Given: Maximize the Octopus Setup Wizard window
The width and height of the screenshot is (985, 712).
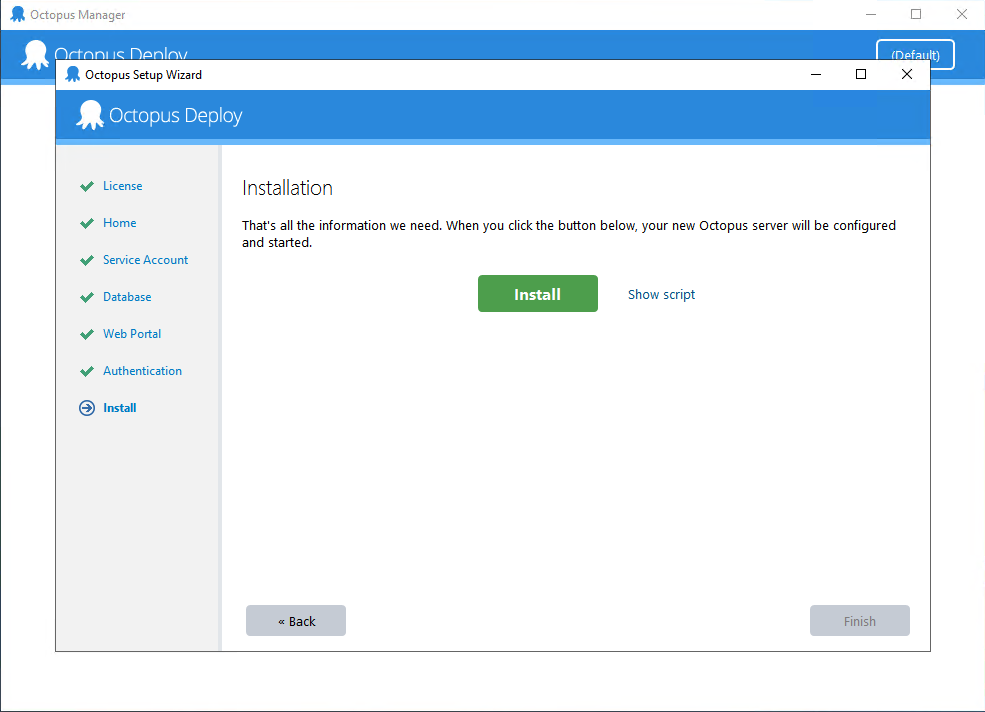Looking at the screenshot, I should [861, 74].
